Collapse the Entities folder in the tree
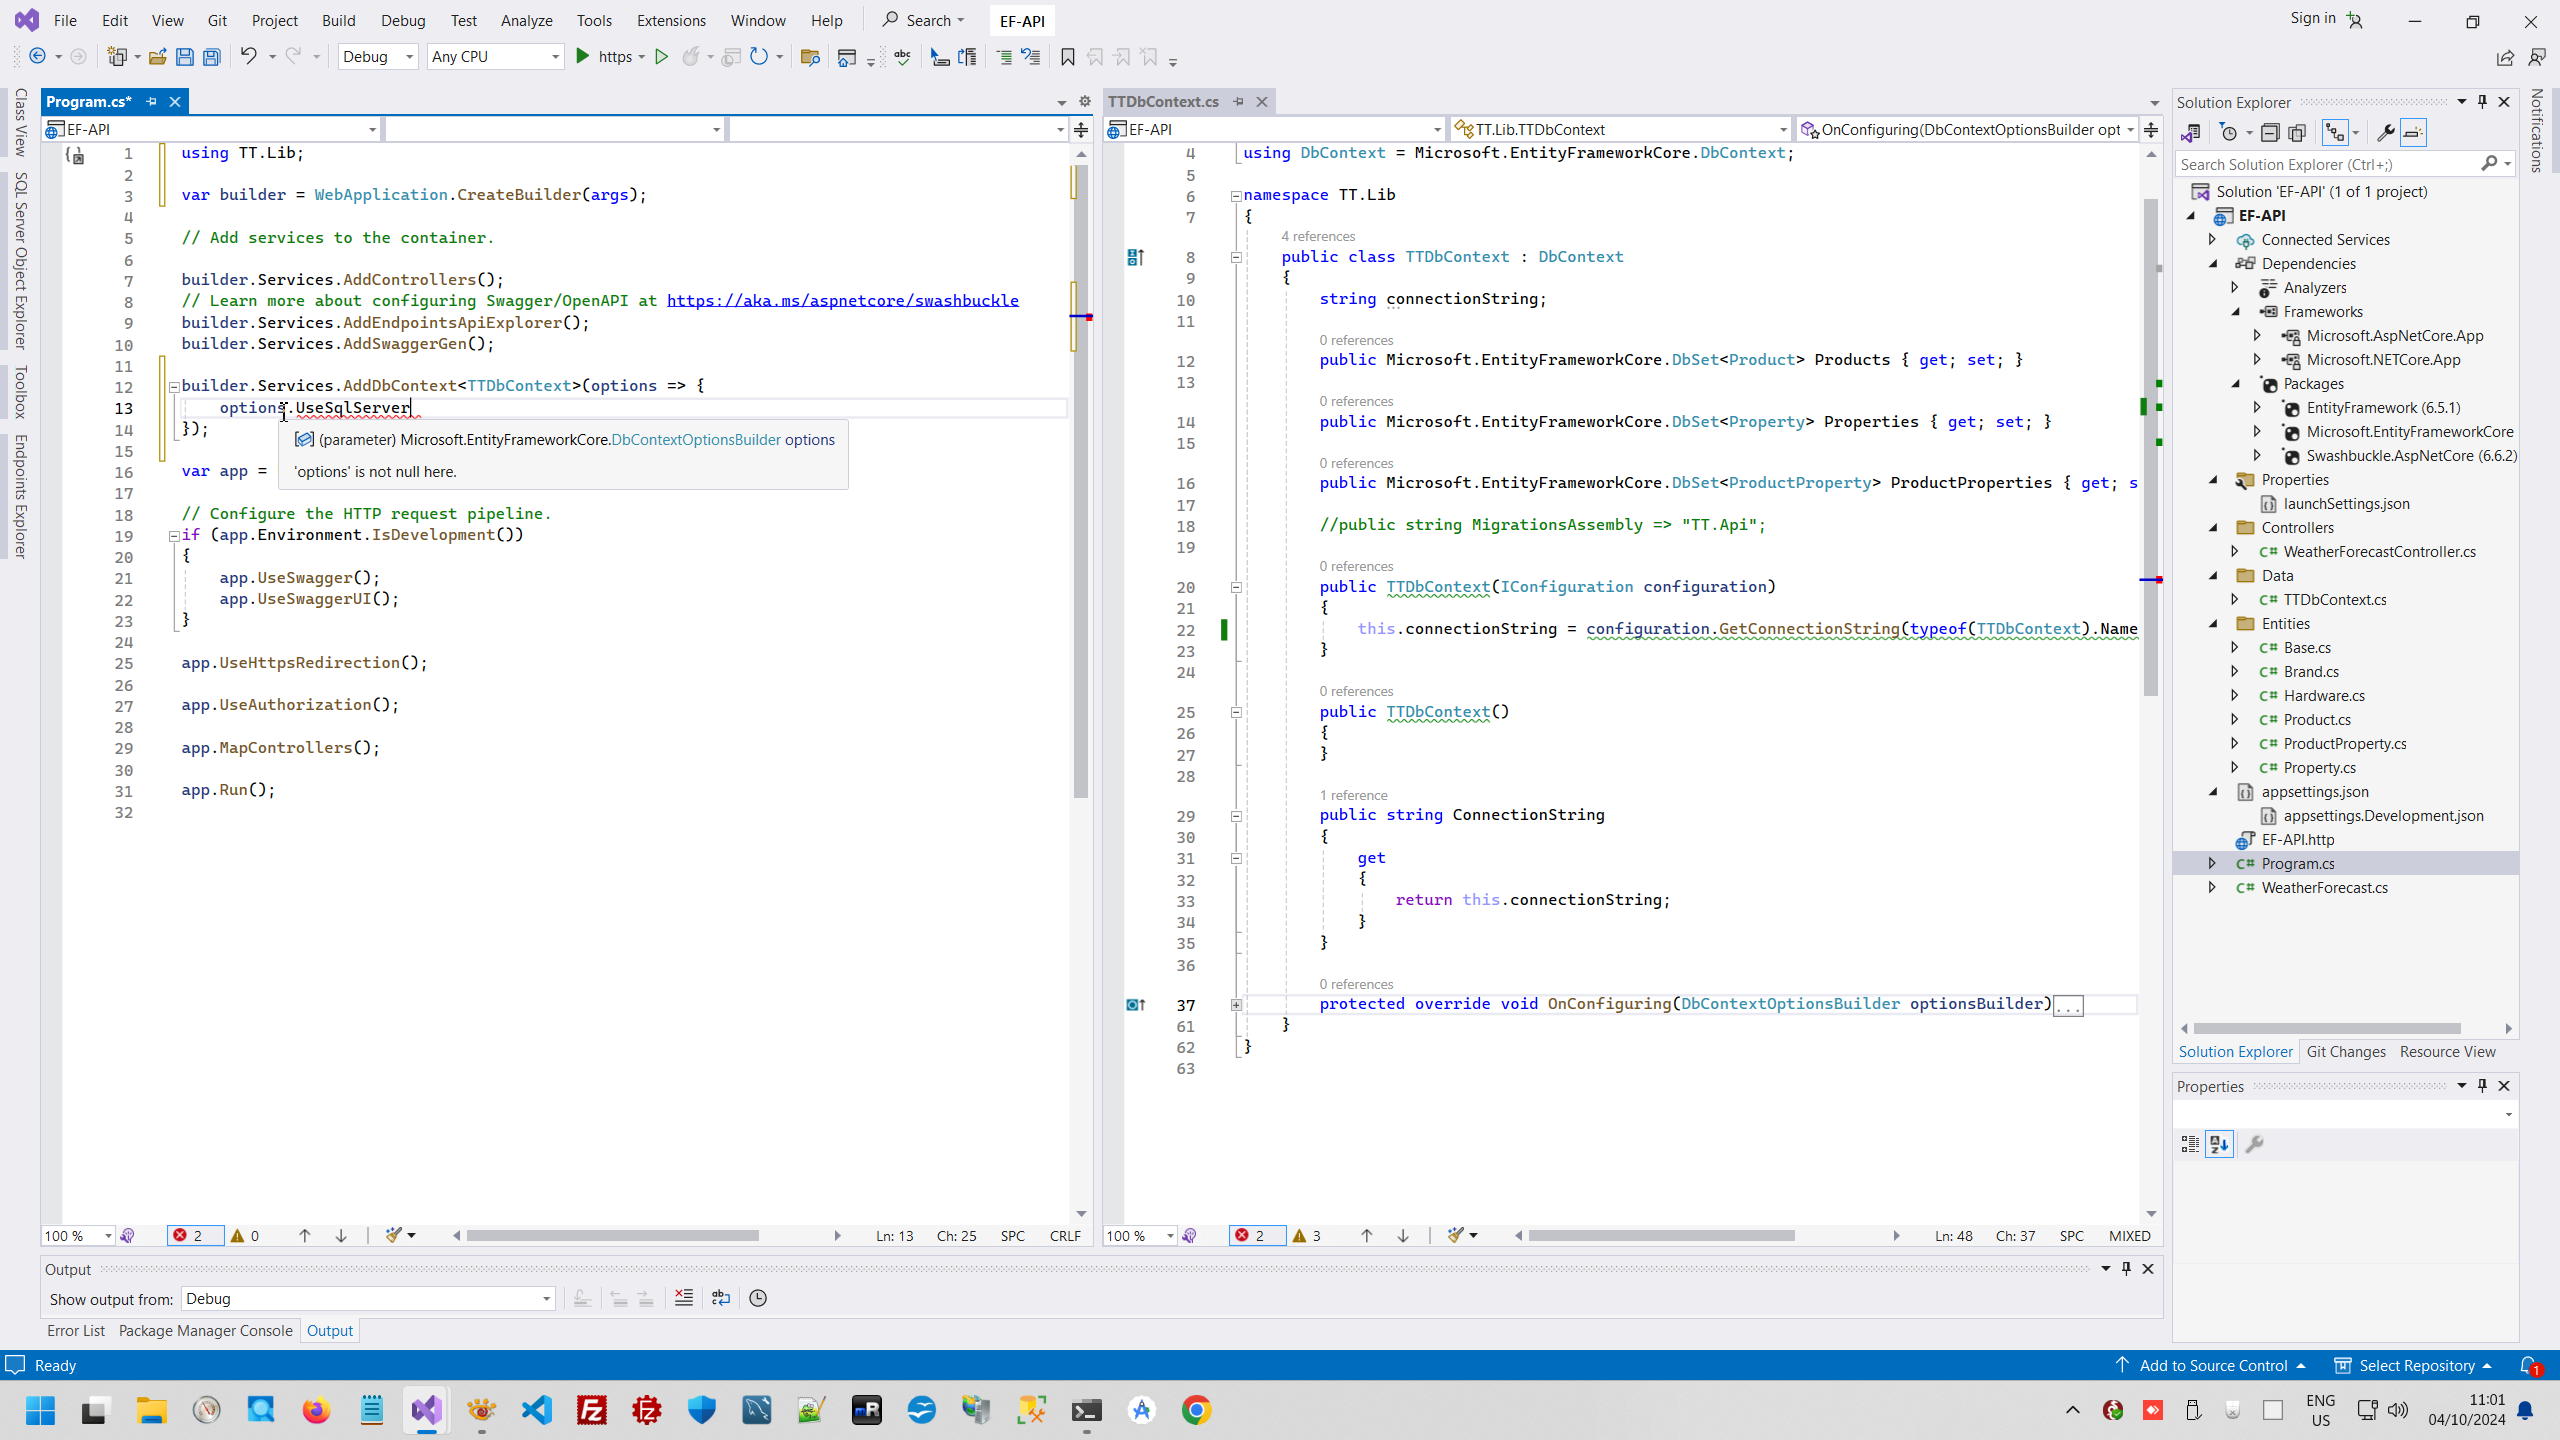 pyautogui.click(x=2214, y=623)
